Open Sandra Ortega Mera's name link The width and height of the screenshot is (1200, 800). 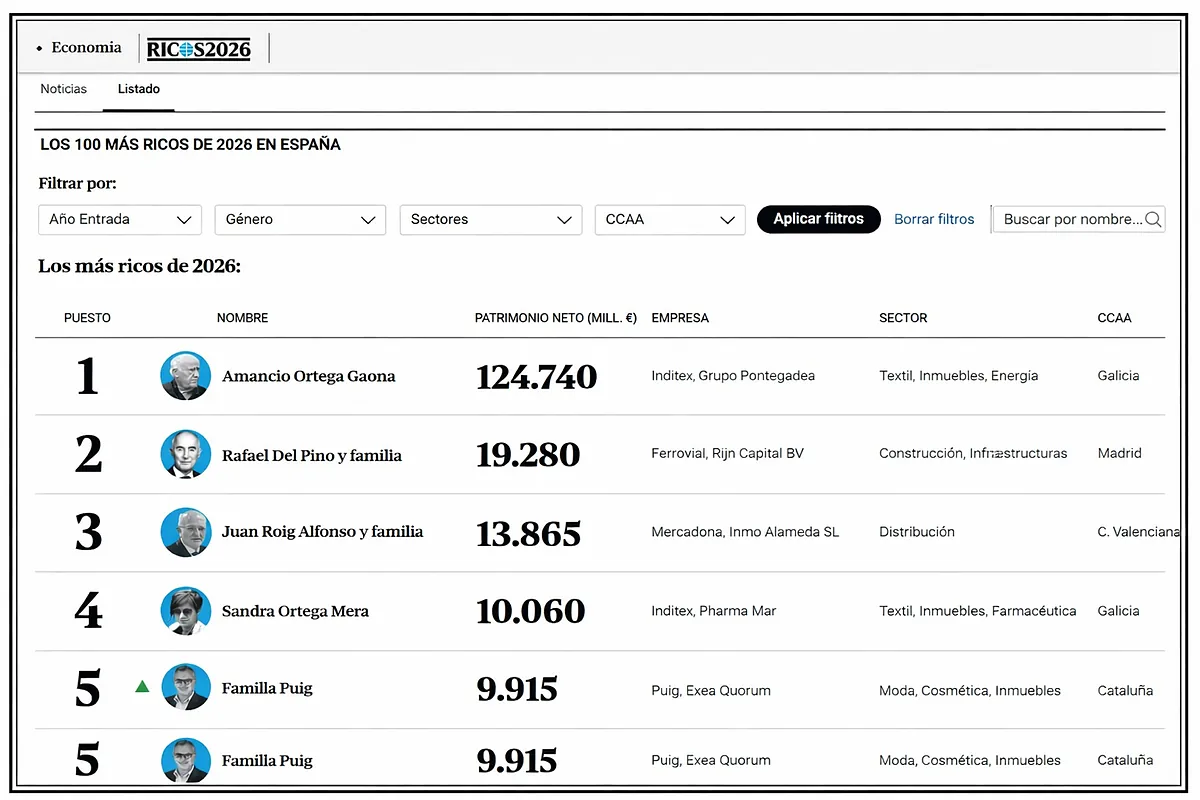point(295,611)
